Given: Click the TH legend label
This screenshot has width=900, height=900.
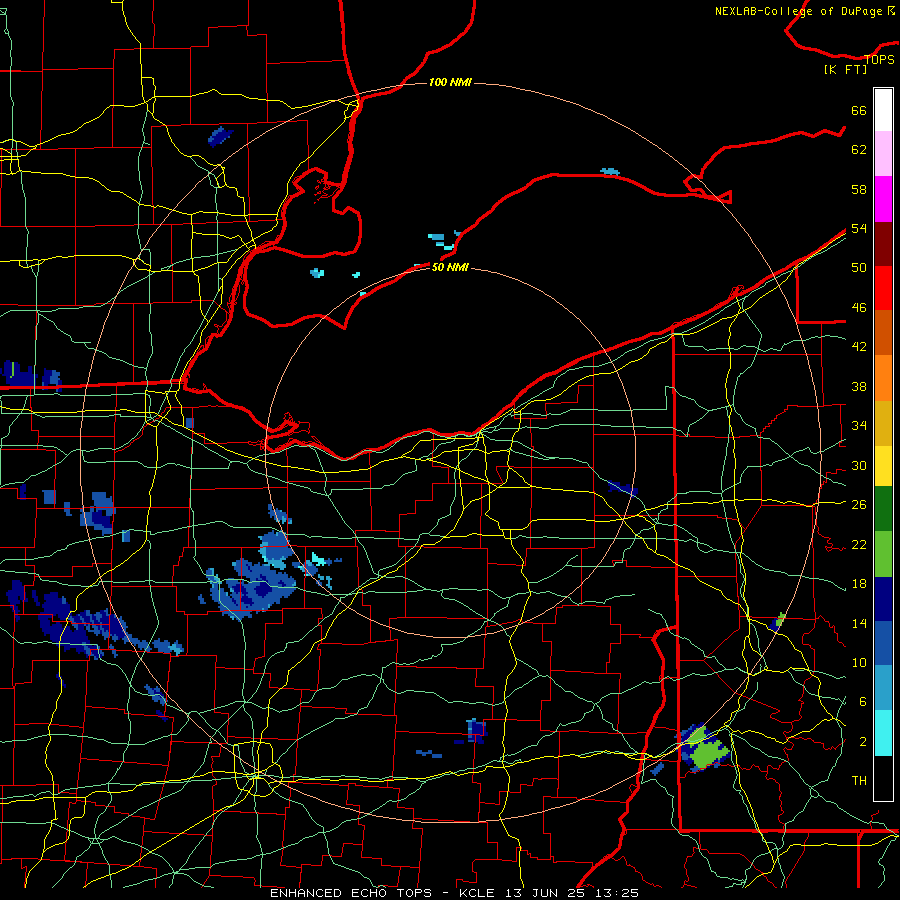Looking at the screenshot, I should [859, 781].
